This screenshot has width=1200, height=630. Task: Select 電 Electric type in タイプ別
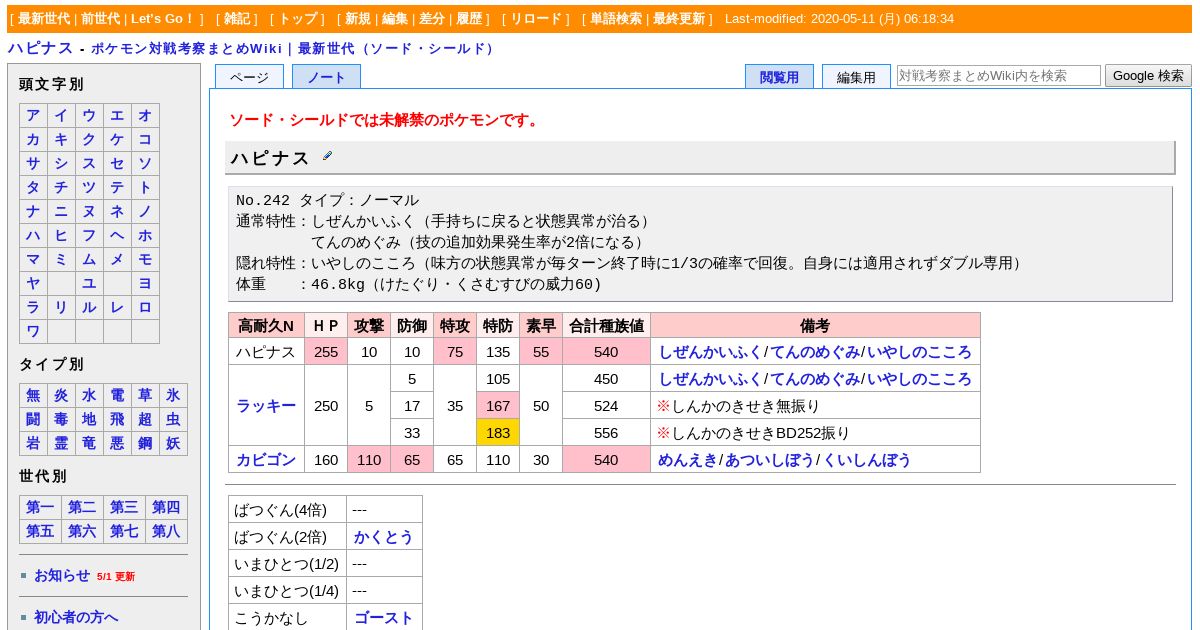tap(117, 395)
